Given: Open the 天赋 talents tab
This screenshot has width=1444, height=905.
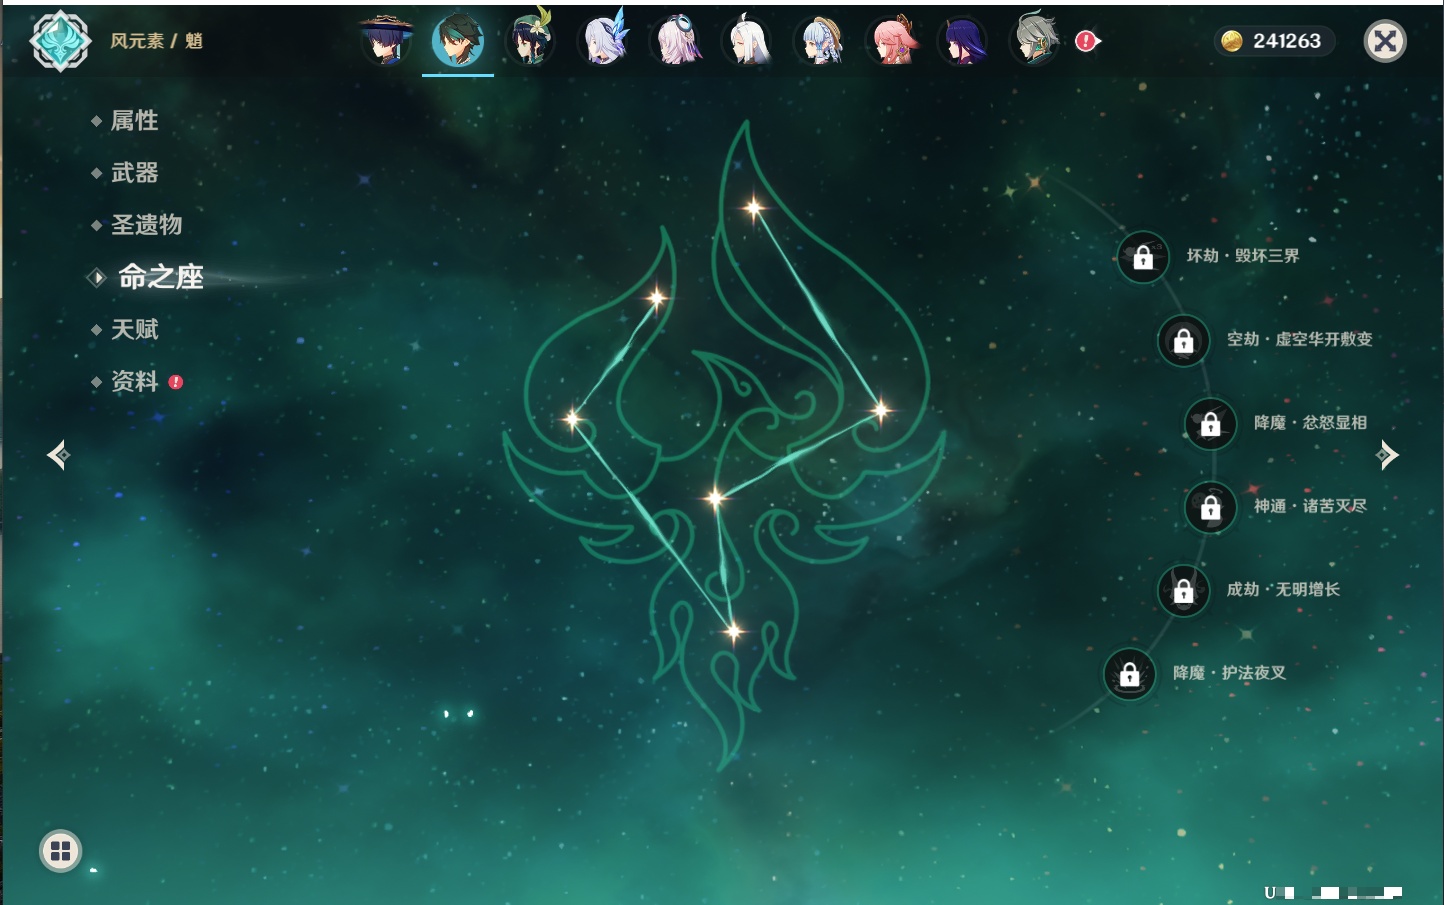Looking at the screenshot, I should click(134, 329).
